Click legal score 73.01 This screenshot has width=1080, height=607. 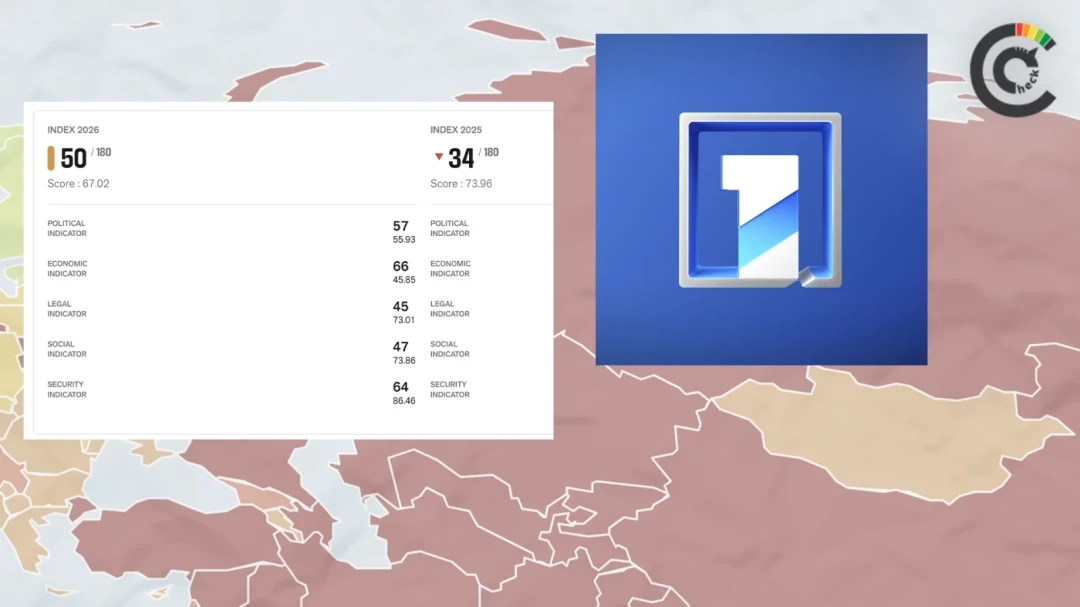click(x=404, y=320)
